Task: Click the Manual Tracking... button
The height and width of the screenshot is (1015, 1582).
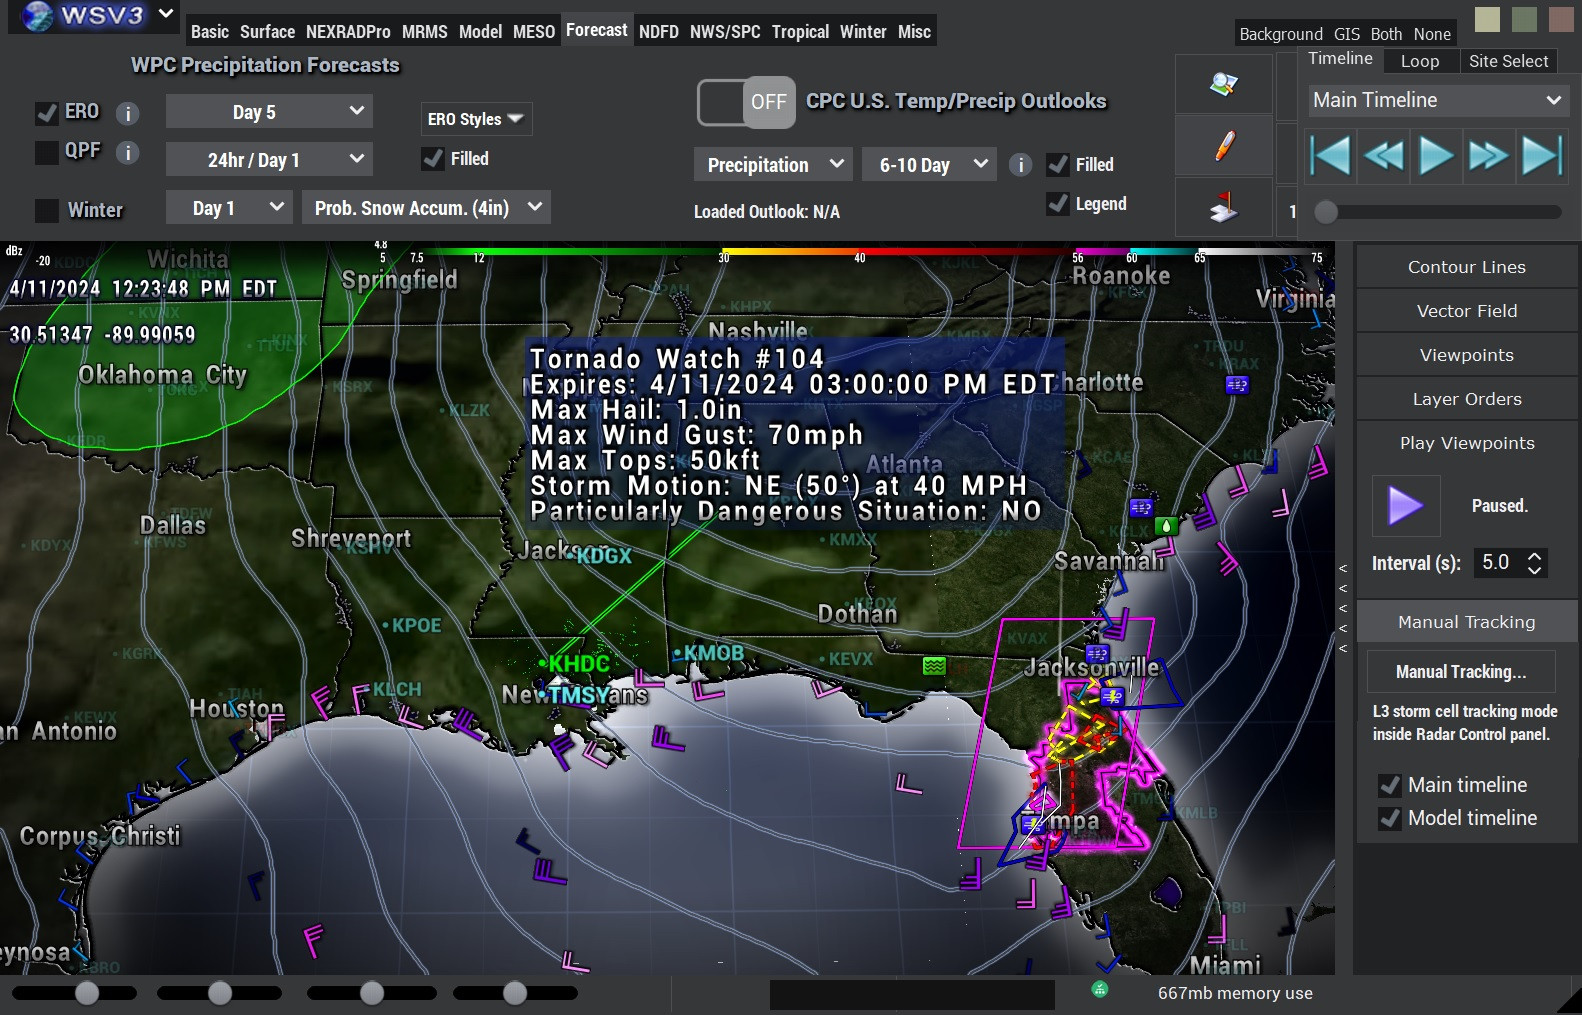Action: point(1460,672)
